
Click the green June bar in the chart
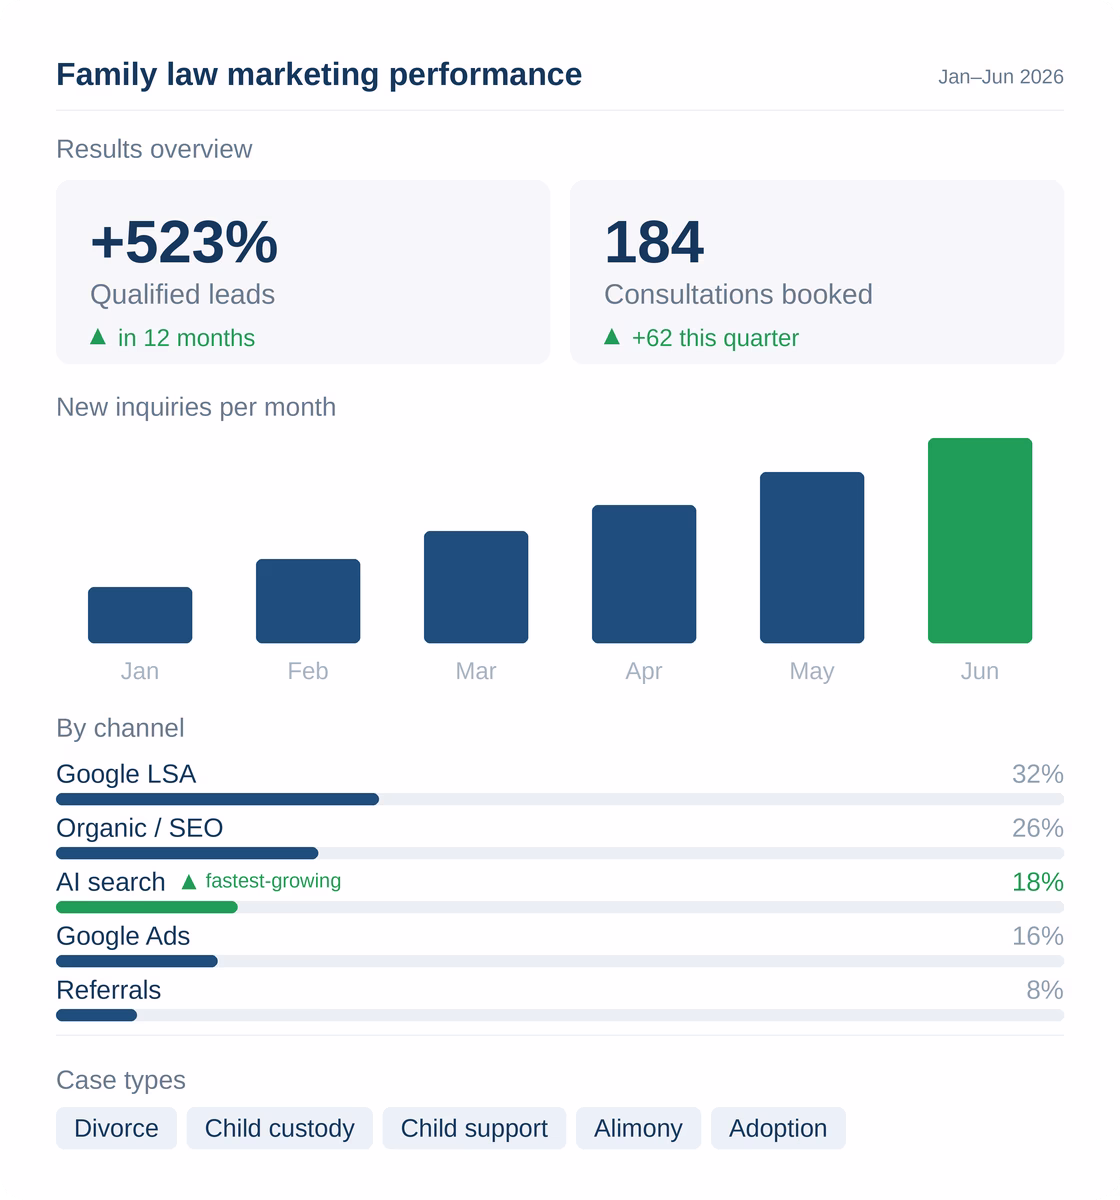coord(980,540)
